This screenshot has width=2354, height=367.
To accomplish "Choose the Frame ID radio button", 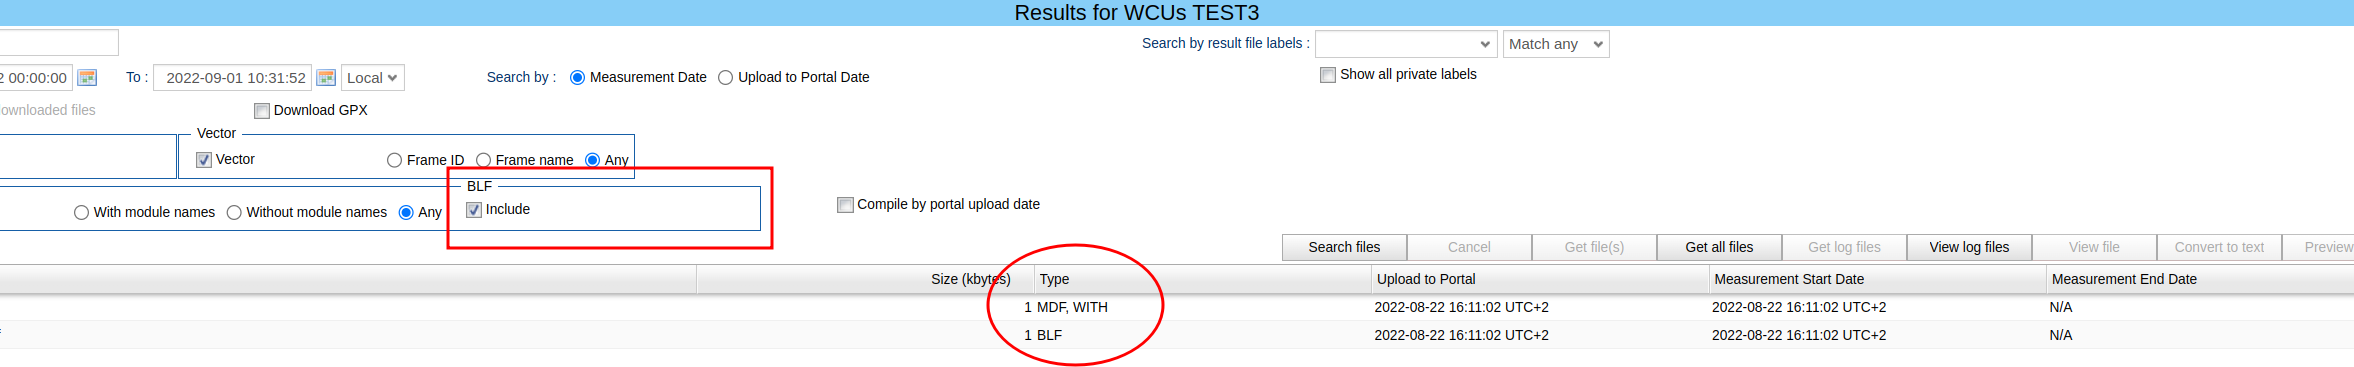I will coord(395,160).
